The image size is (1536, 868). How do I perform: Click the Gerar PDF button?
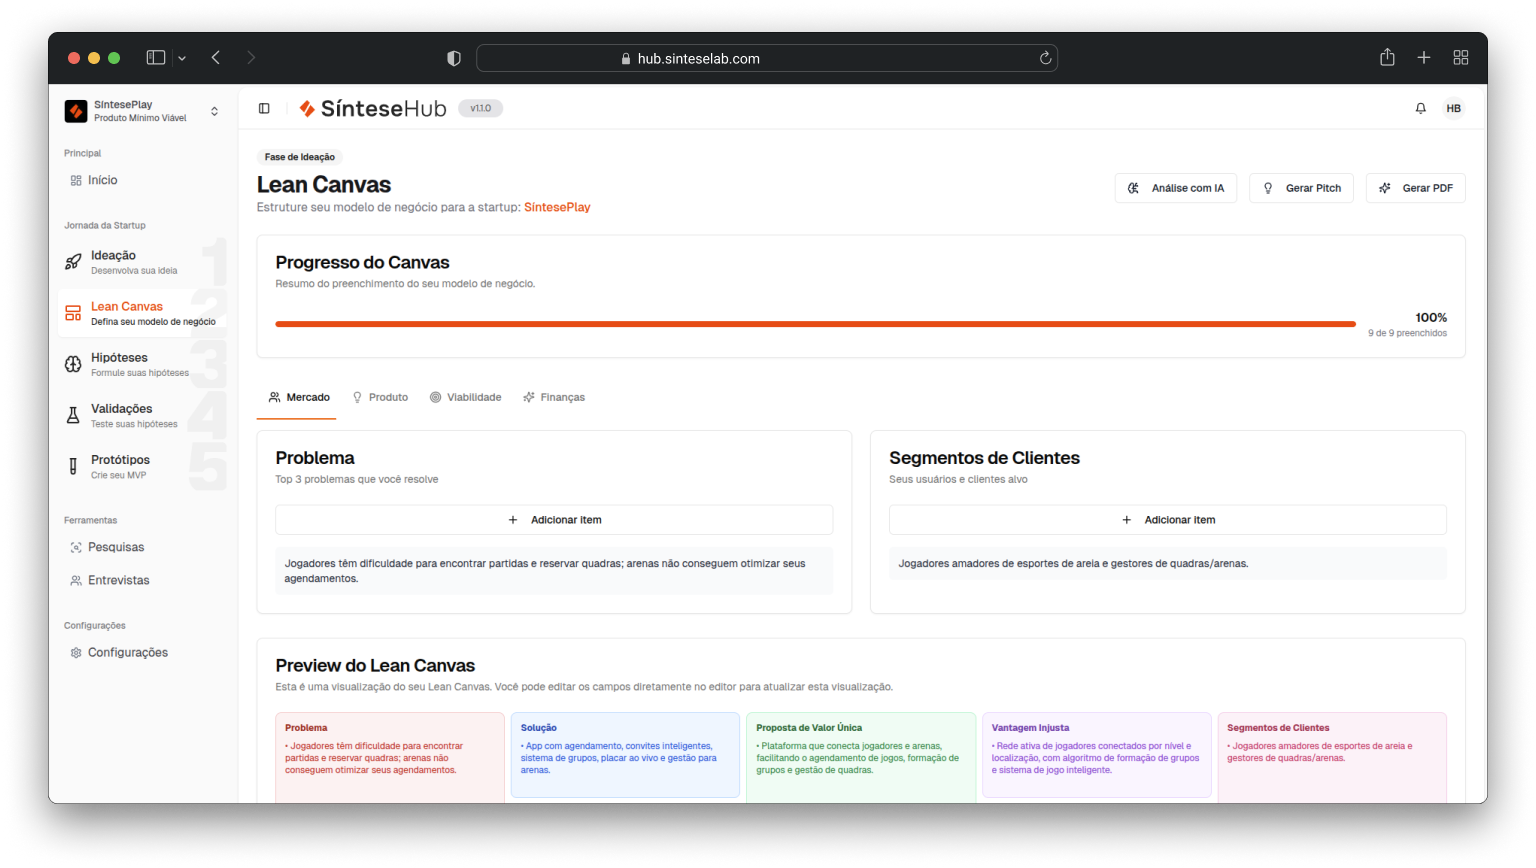pos(1415,188)
